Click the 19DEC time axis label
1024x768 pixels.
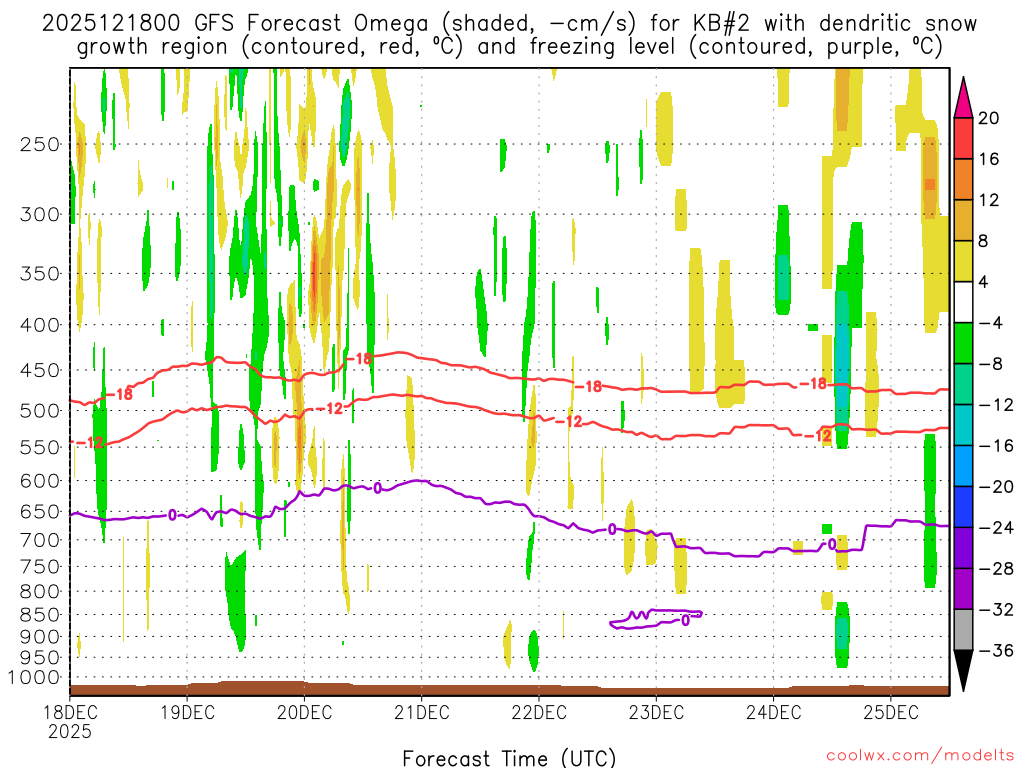[187, 712]
